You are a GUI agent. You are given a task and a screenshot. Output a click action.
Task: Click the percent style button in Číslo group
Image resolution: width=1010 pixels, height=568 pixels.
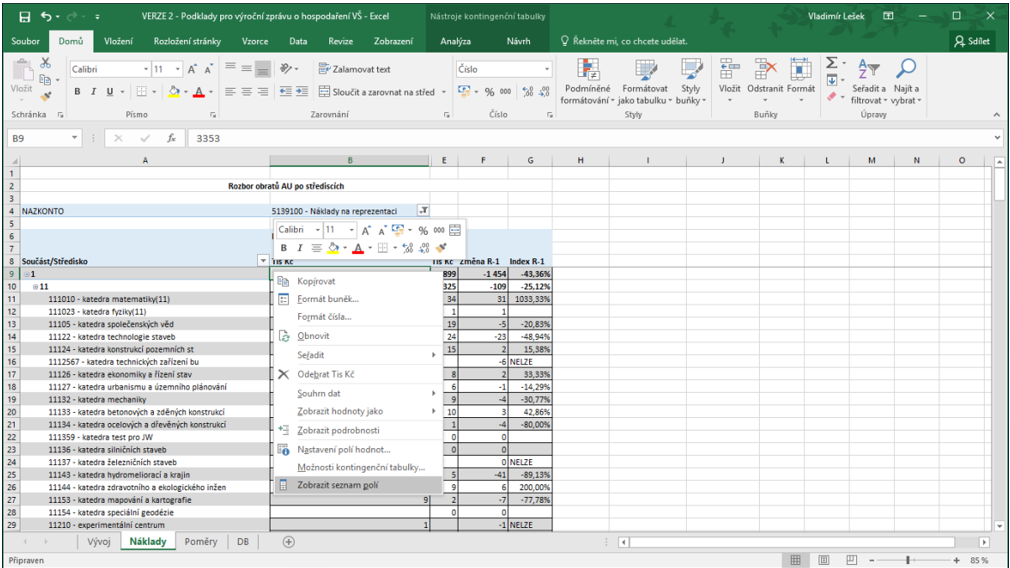point(491,92)
